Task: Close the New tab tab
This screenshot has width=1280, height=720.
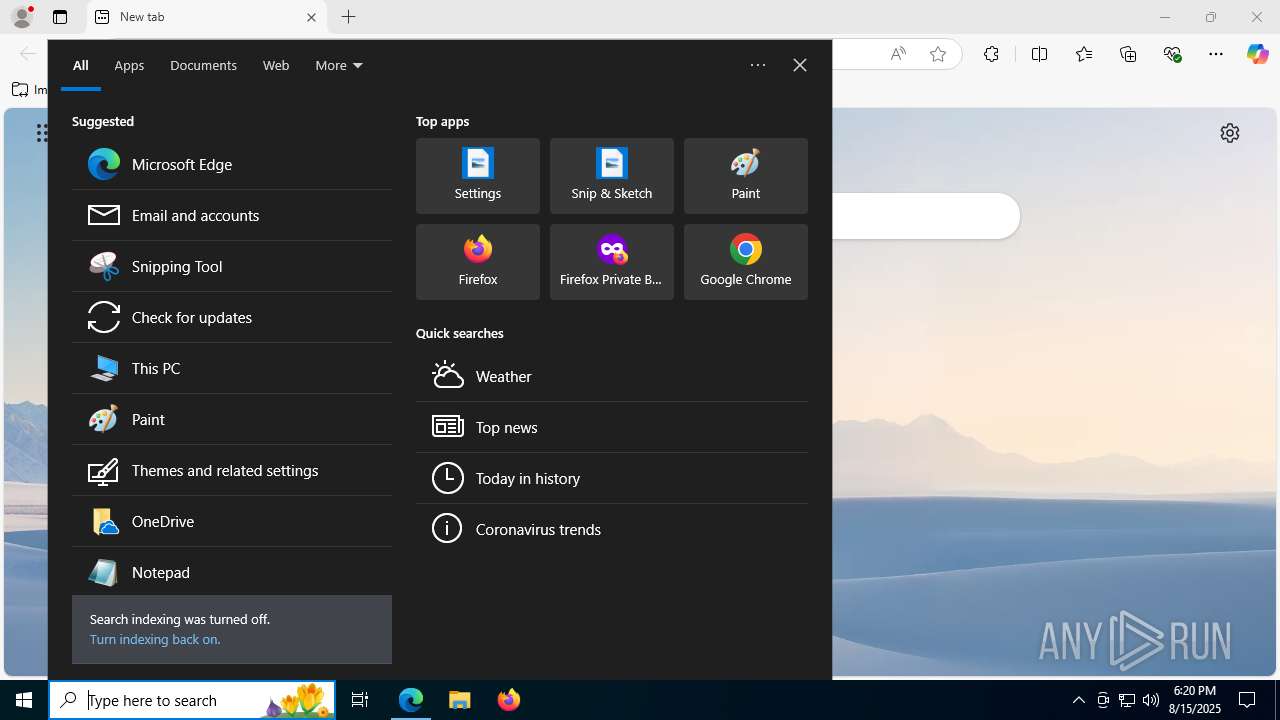Action: pos(311,17)
